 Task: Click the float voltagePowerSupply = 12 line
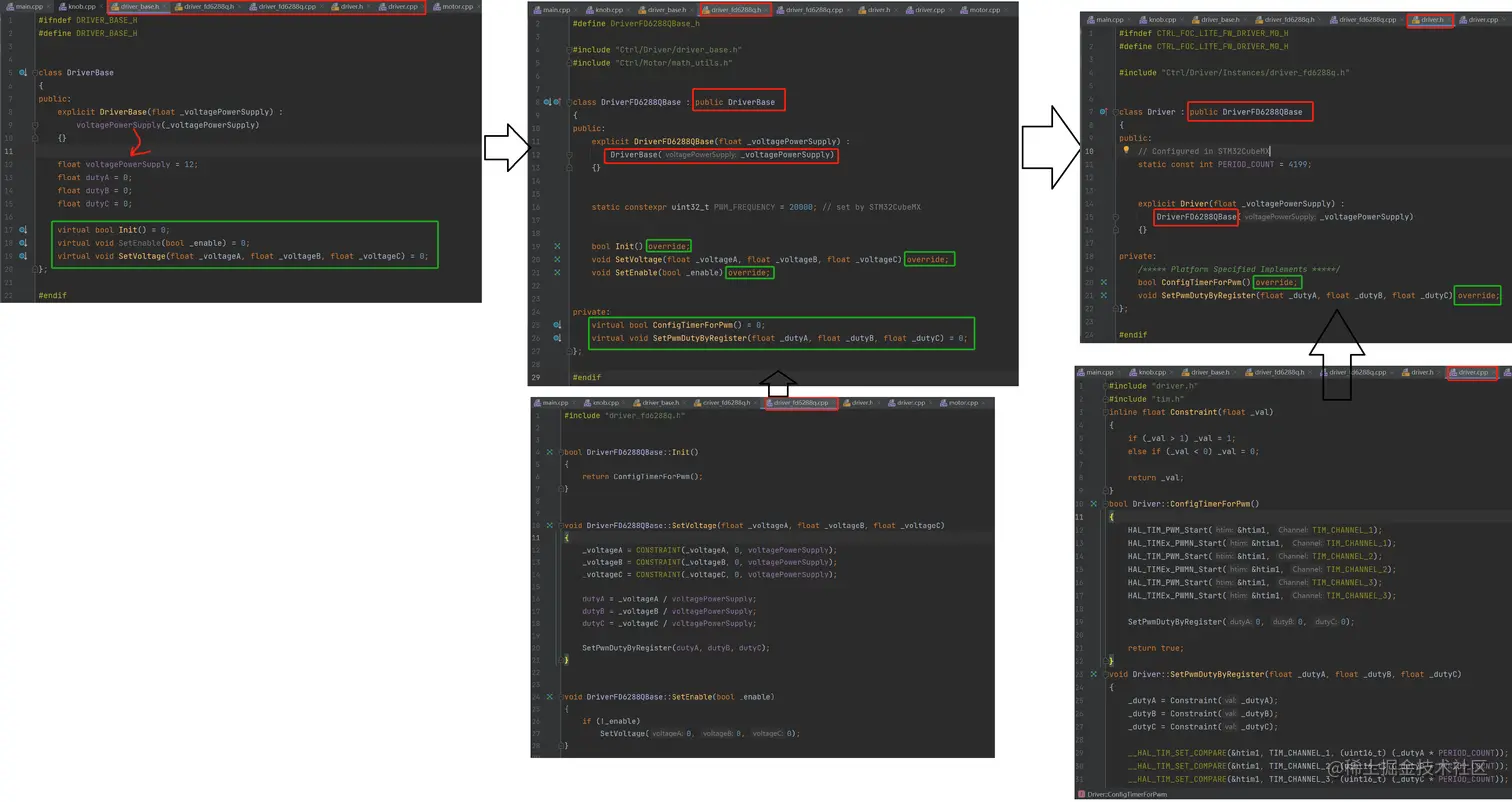click(127, 164)
